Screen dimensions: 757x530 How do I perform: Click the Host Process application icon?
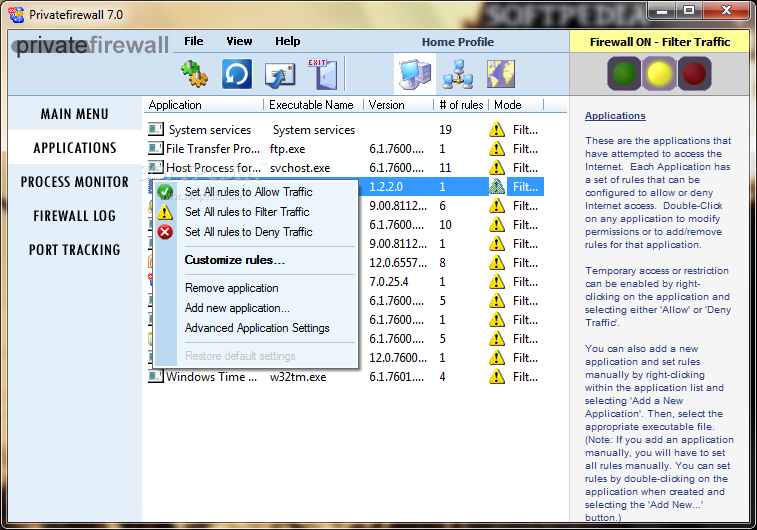pos(155,167)
